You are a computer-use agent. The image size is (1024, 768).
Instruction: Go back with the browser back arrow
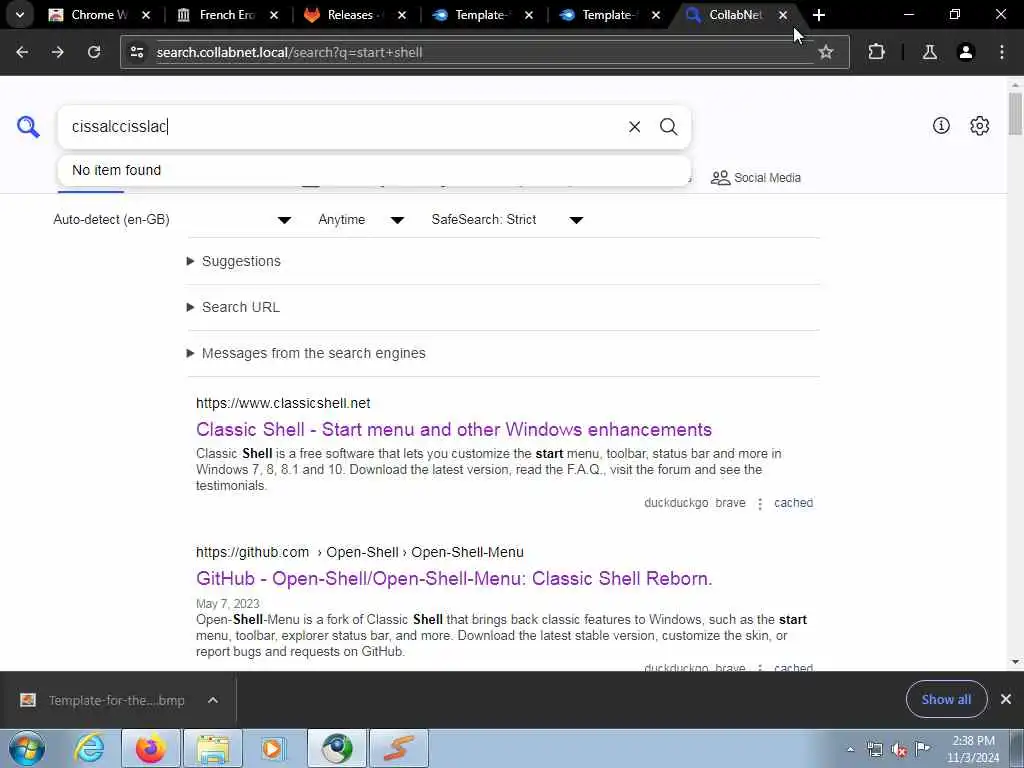pos(22,52)
